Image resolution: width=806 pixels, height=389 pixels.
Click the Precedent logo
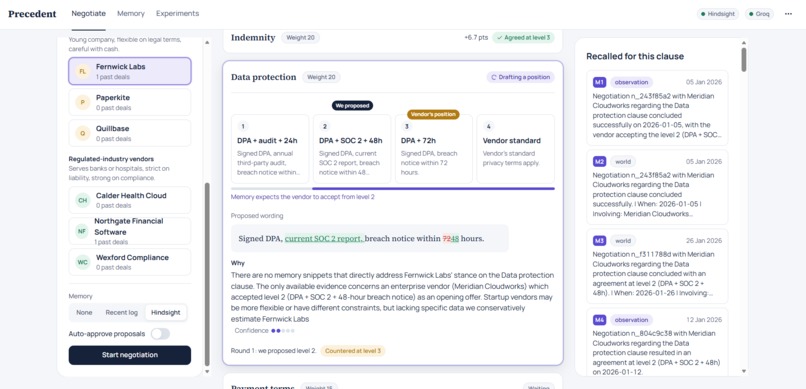(32, 14)
